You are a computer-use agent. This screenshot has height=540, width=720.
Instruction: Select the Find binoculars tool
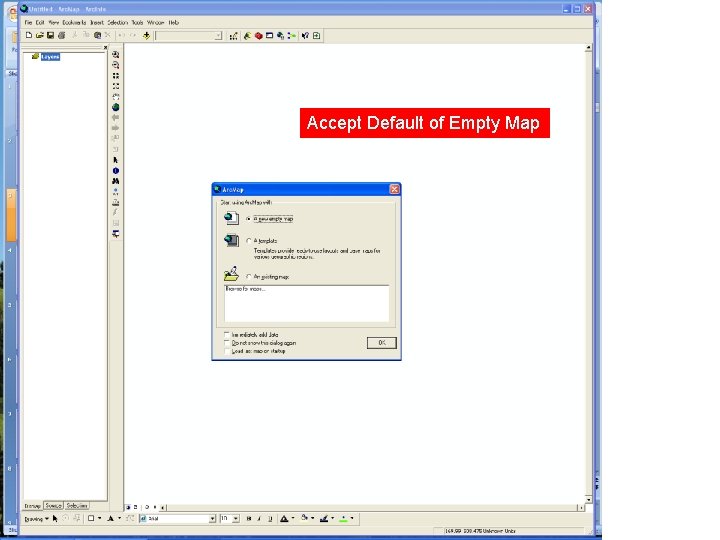pyautogui.click(x=116, y=181)
